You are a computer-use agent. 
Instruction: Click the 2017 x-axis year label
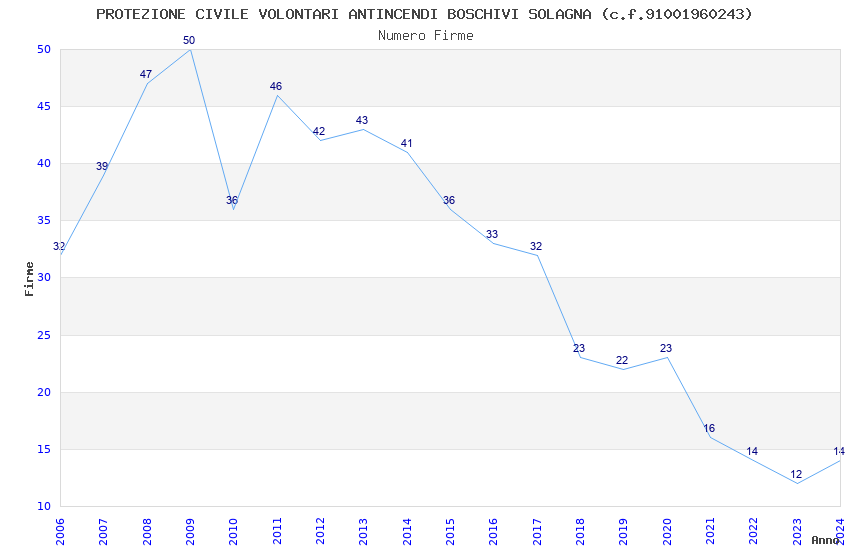[537, 532]
